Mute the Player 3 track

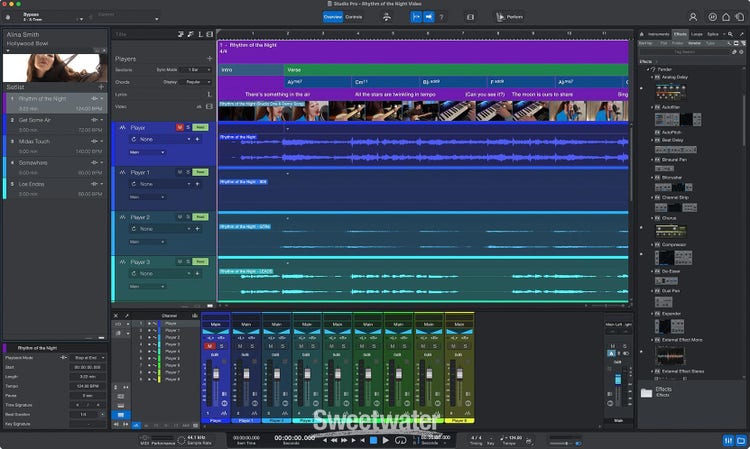tap(180, 262)
